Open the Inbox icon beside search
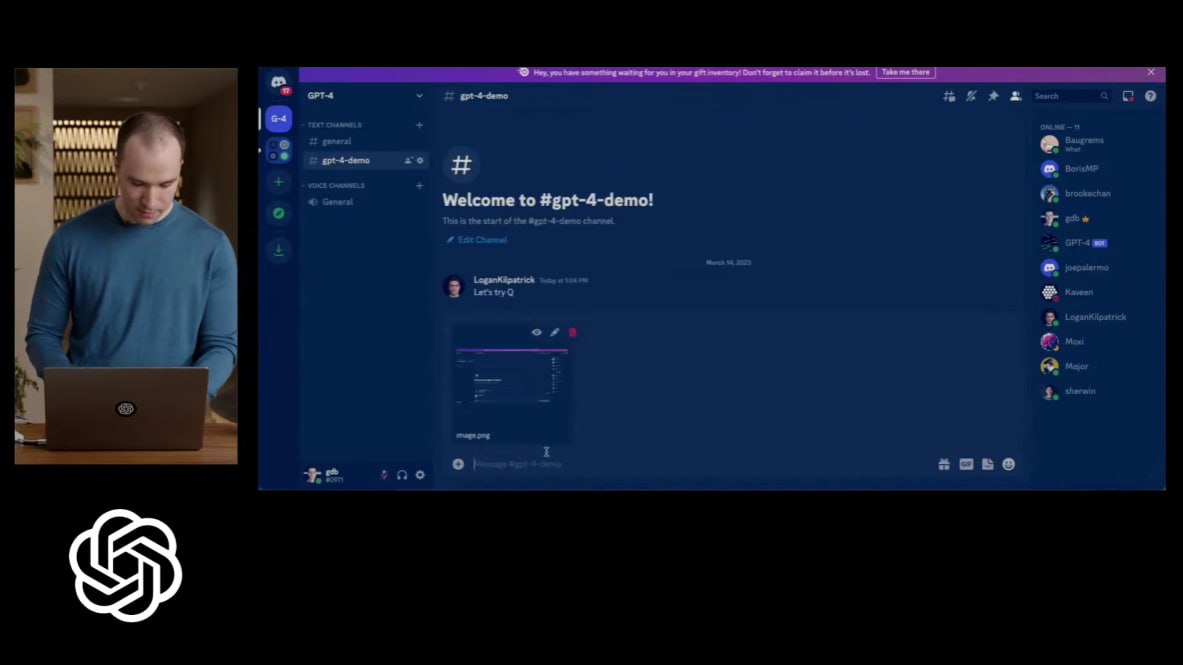This screenshot has width=1183, height=665. pyautogui.click(x=1128, y=96)
